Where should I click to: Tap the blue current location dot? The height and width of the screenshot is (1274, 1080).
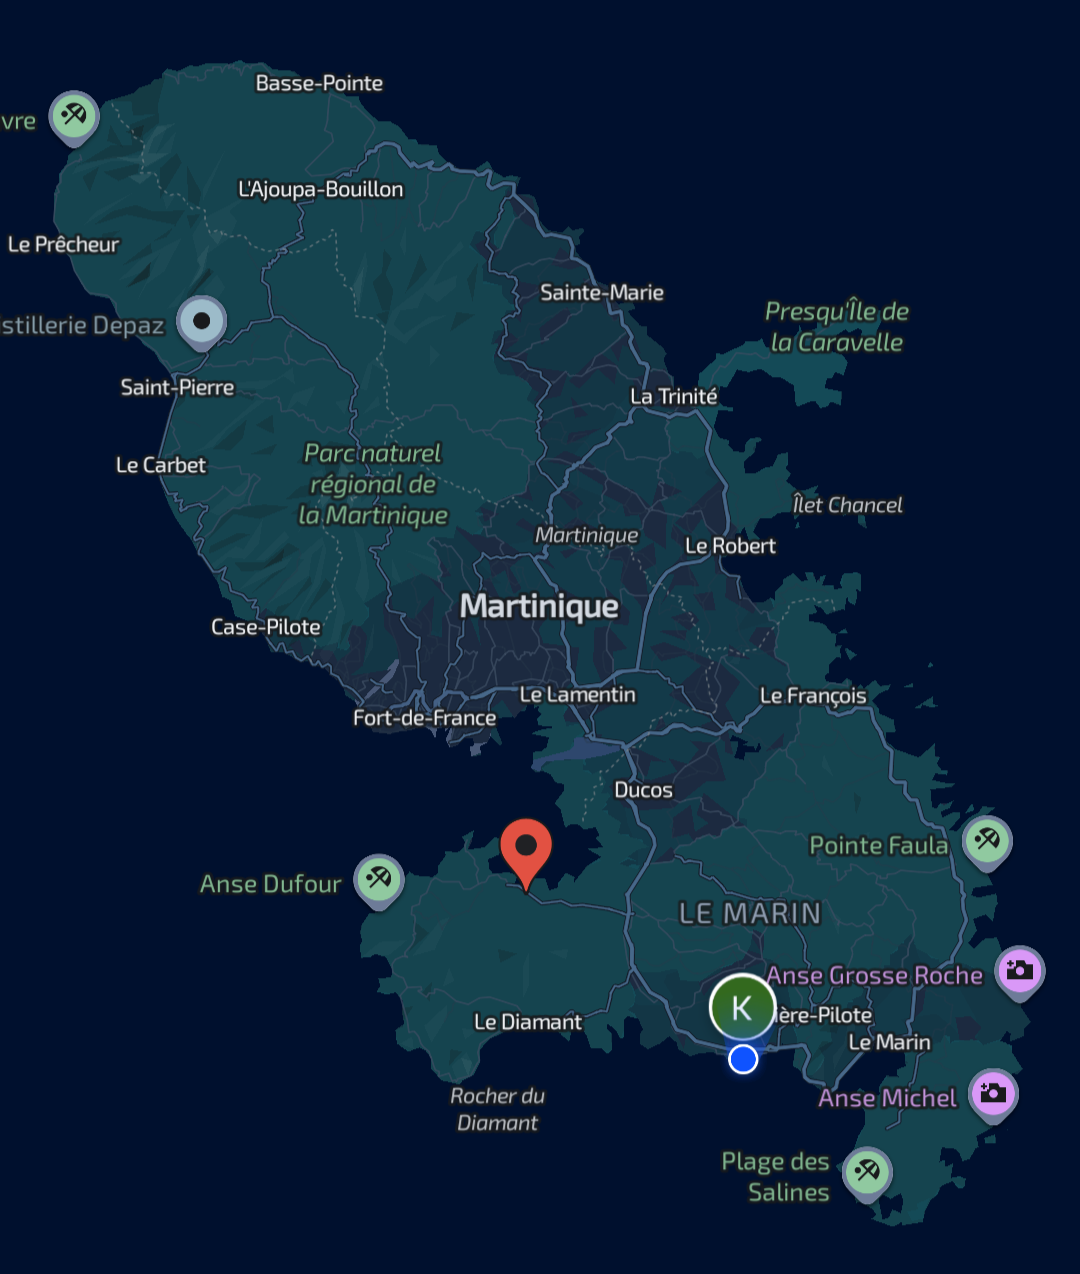pos(743,1059)
